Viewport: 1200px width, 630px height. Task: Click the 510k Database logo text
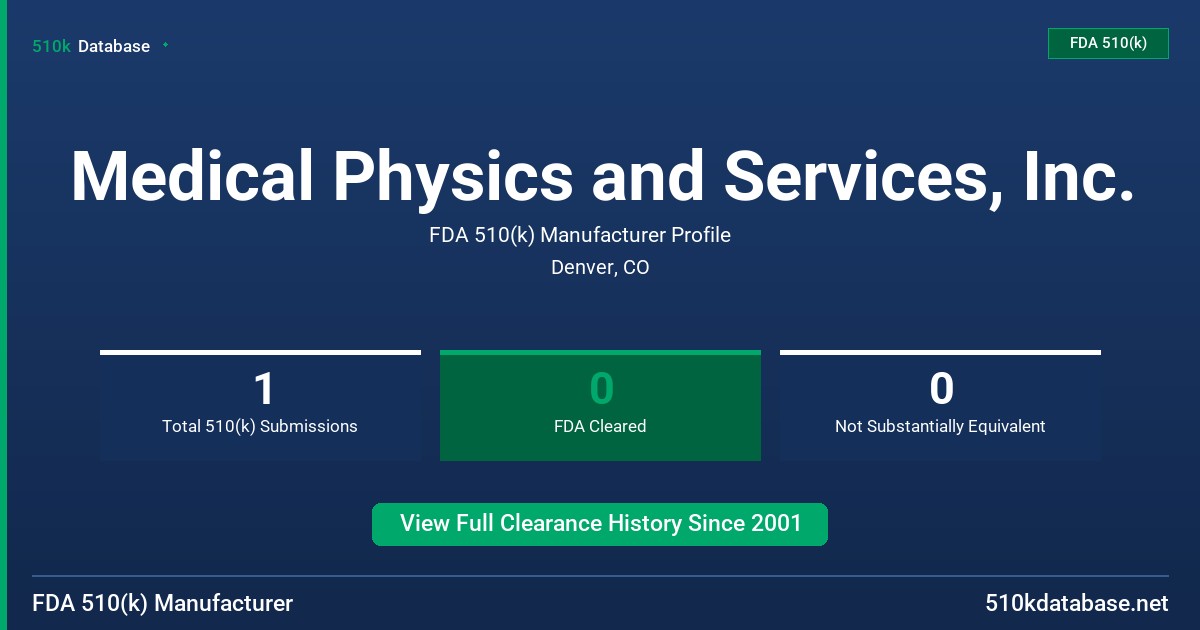(x=91, y=46)
